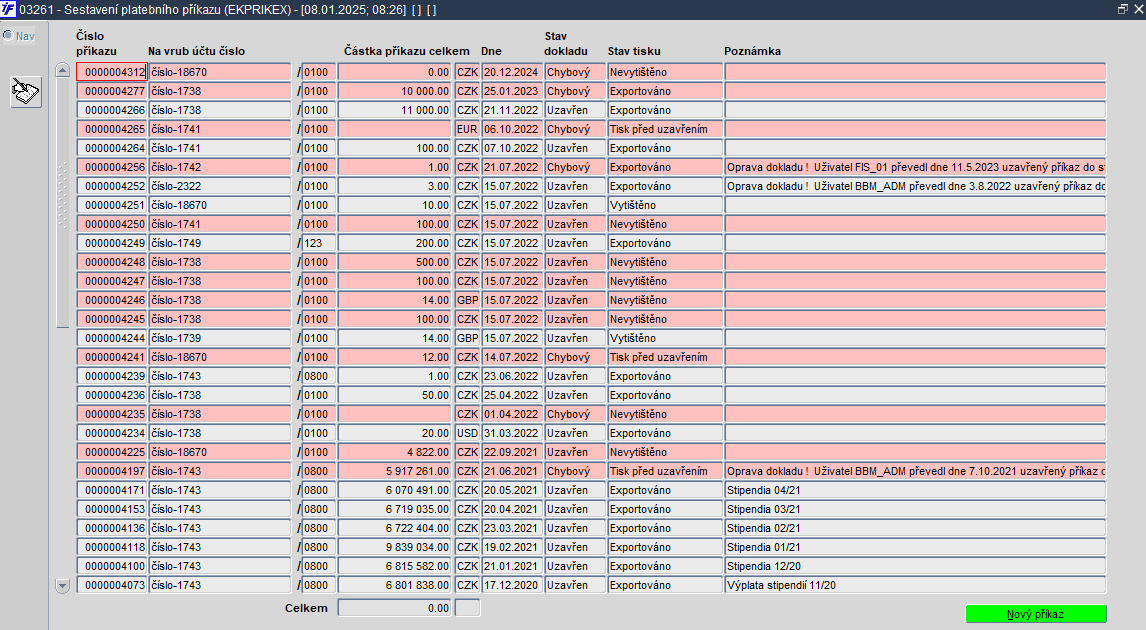Image resolution: width=1146 pixels, height=630 pixels.
Task: Click the scroll up arrow of the list
Action: coord(62,71)
